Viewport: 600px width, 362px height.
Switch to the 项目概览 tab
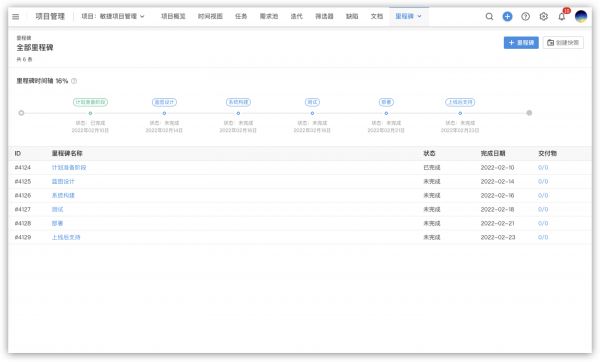coord(173,16)
